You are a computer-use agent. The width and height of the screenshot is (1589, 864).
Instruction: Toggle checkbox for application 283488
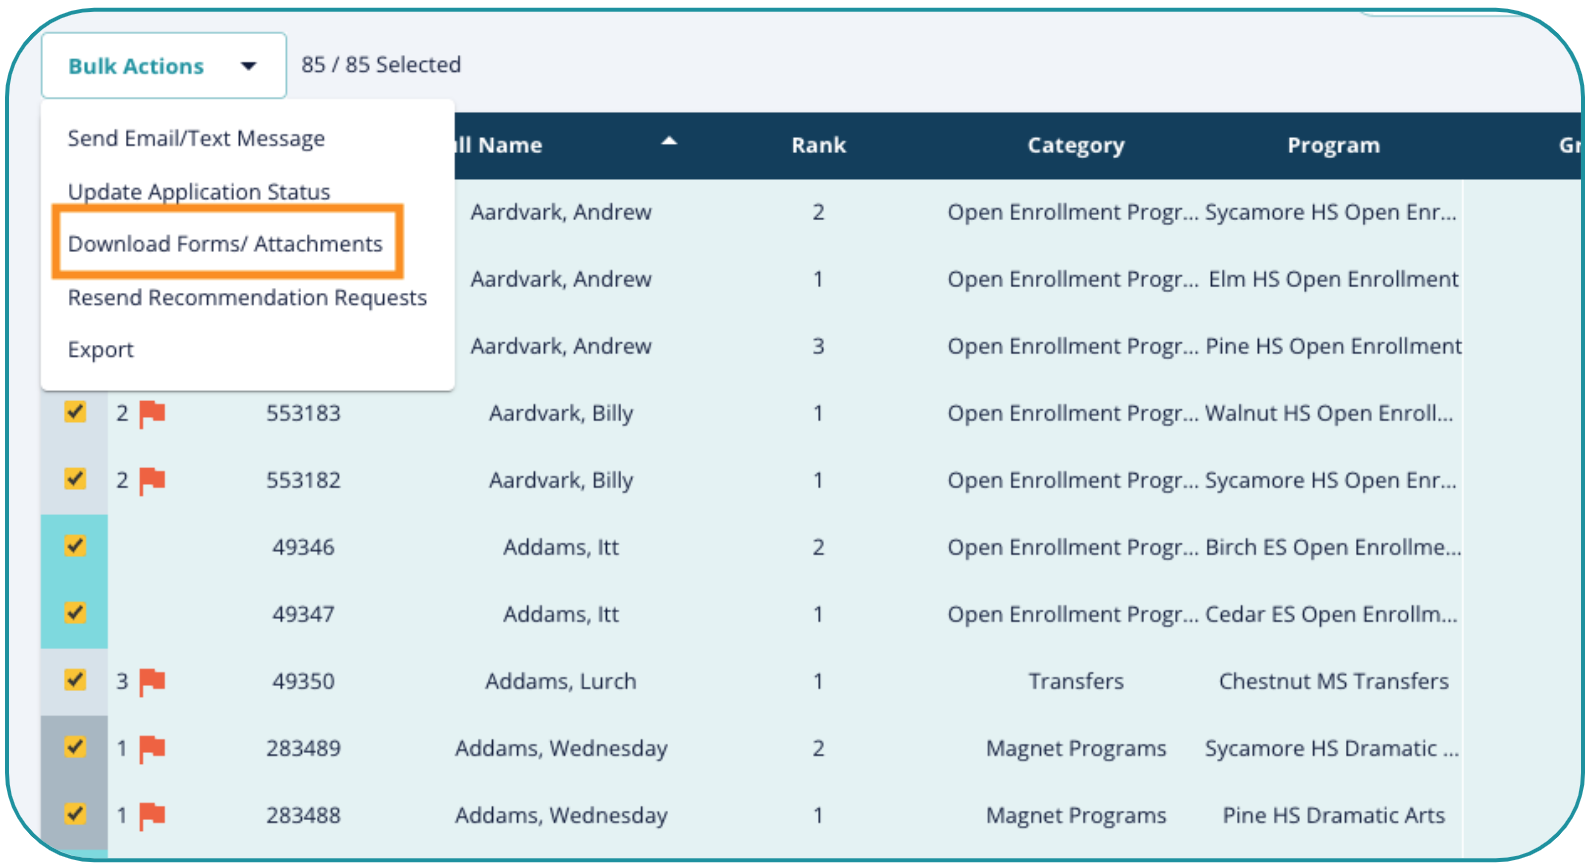point(75,814)
